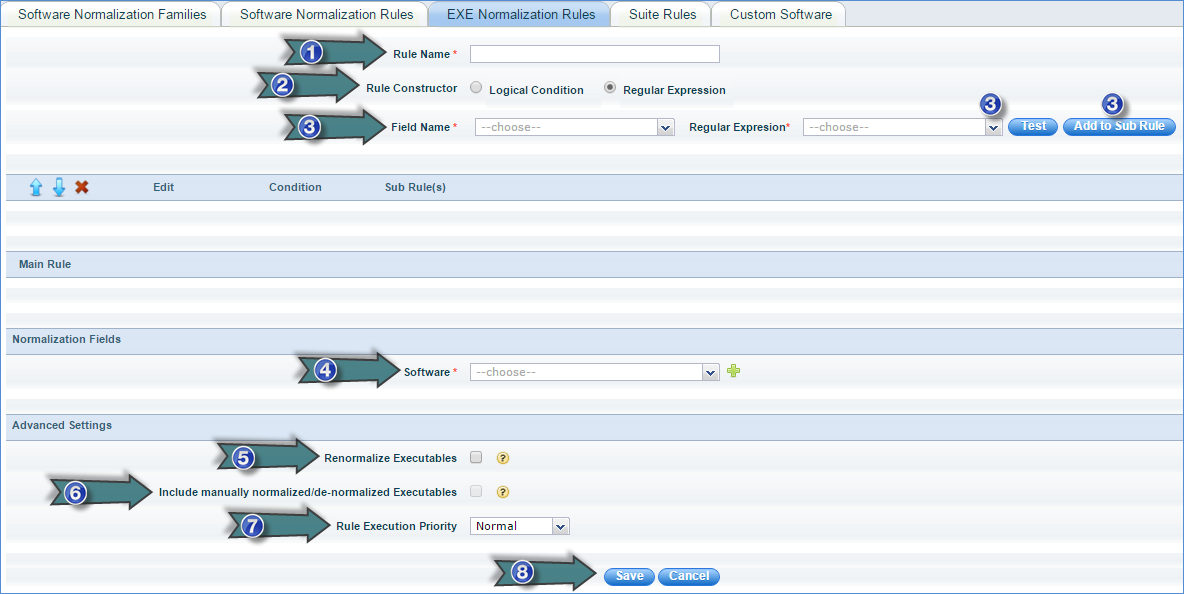Viewport: 1184px width, 594px height.
Task: Open the Software dropdown list
Action: [x=594, y=372]
